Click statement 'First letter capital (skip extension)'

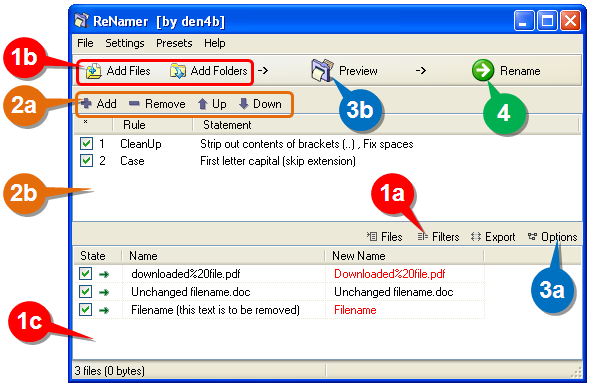(278, 161)
